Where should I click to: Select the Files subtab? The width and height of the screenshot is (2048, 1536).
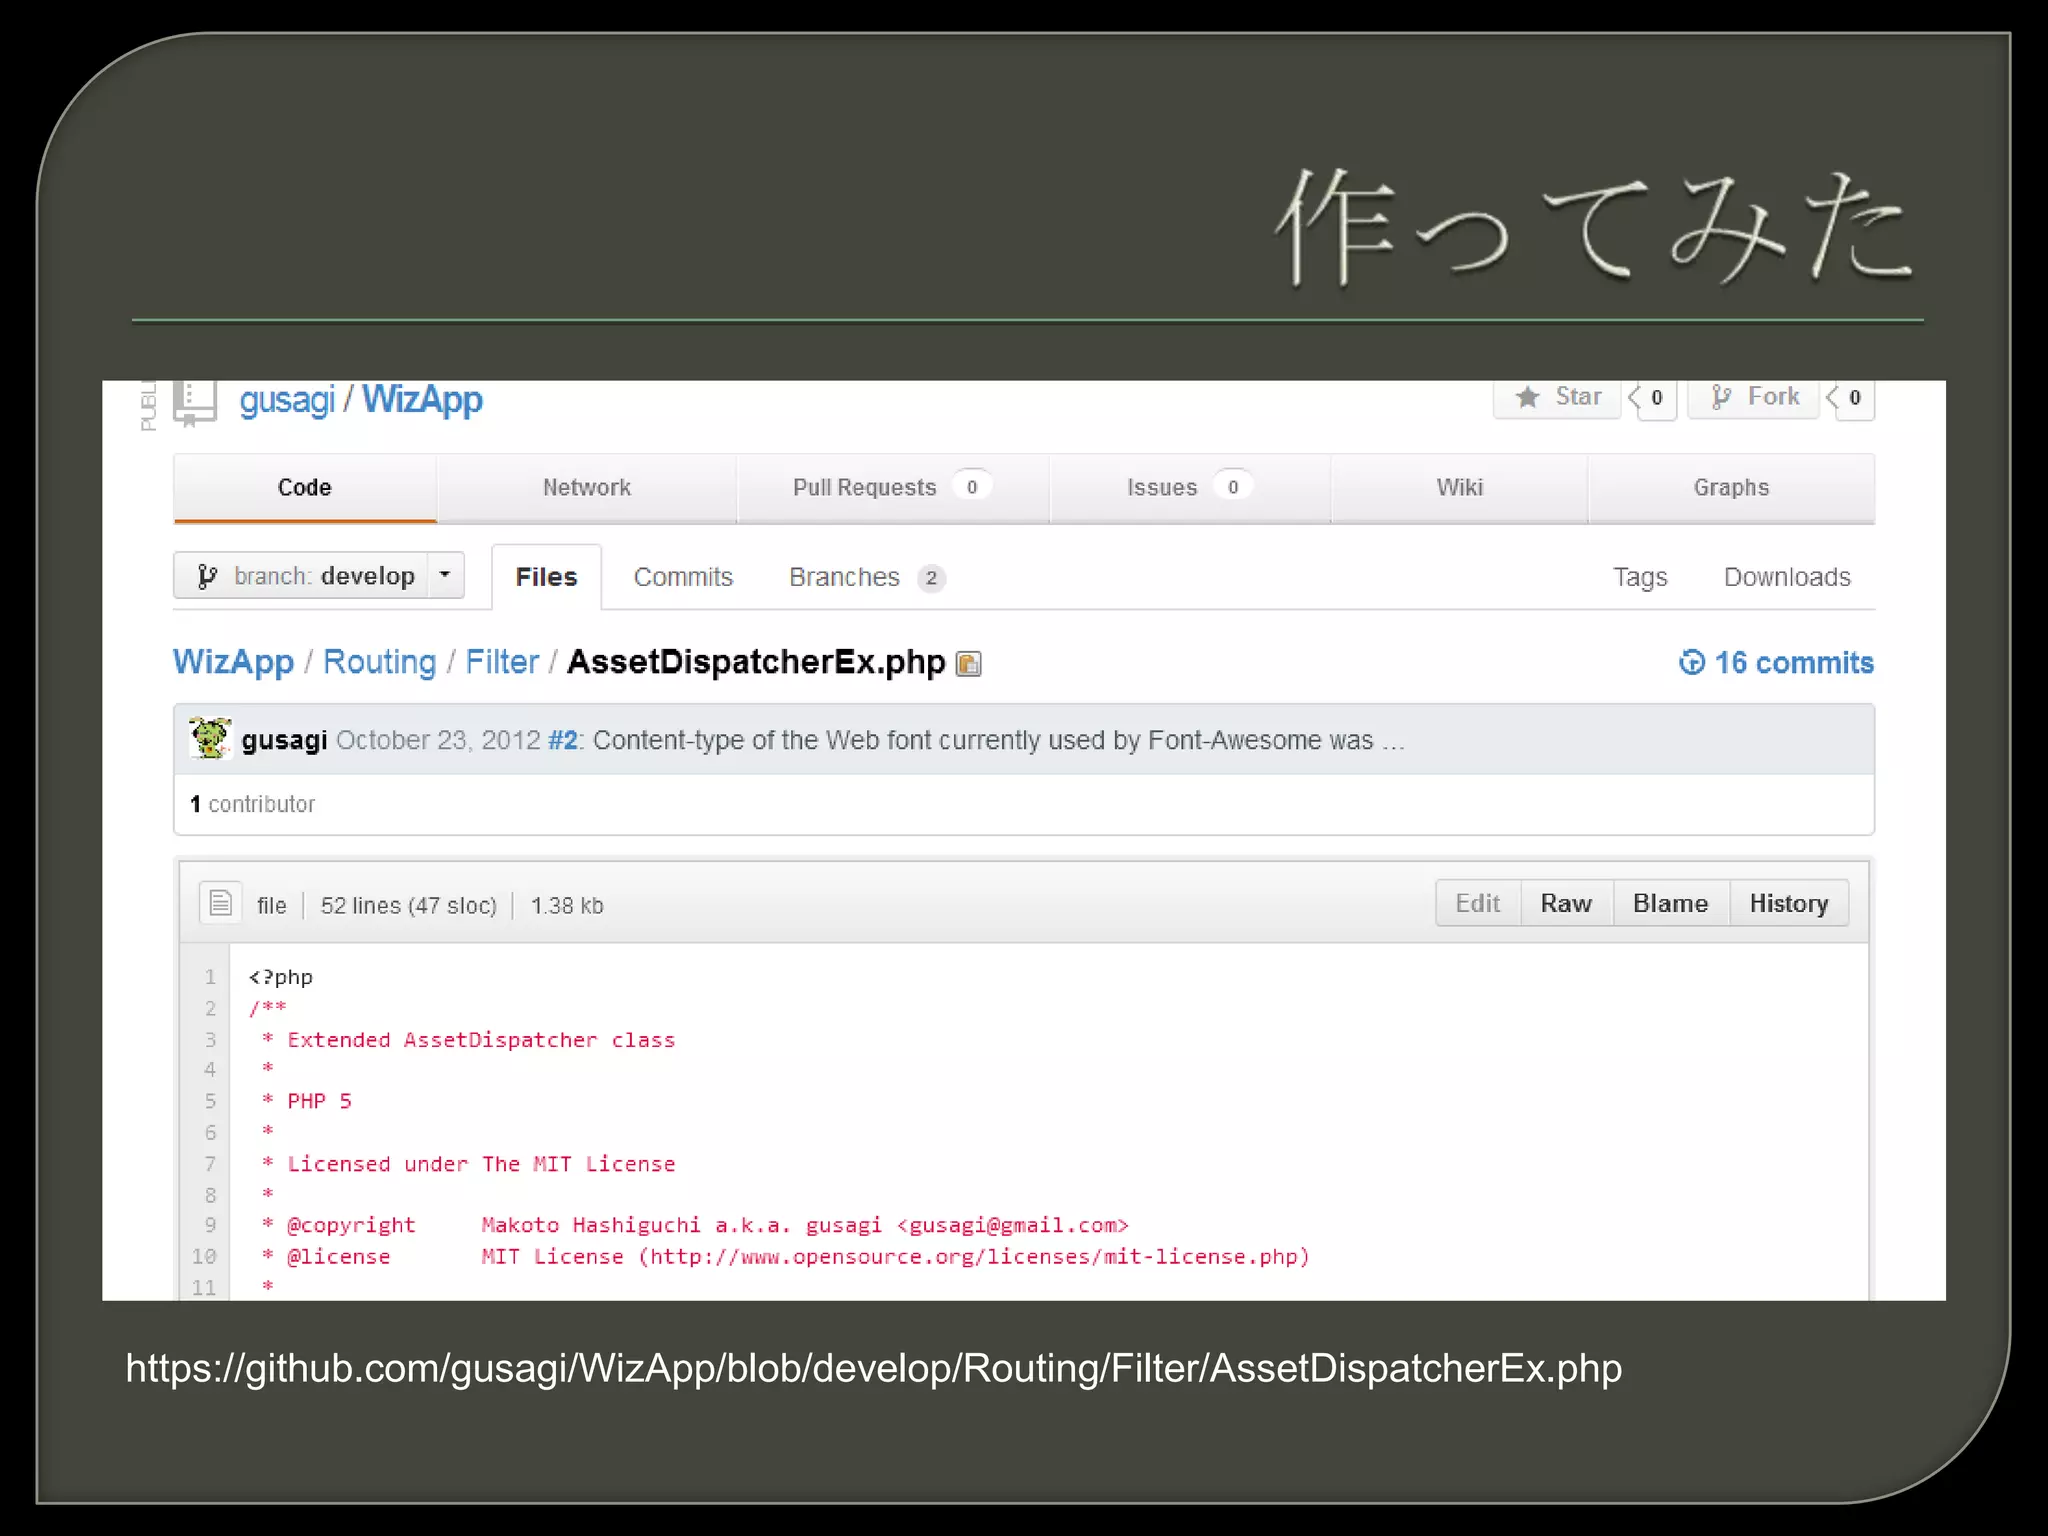pyautogui.click(x=546, y=578)
